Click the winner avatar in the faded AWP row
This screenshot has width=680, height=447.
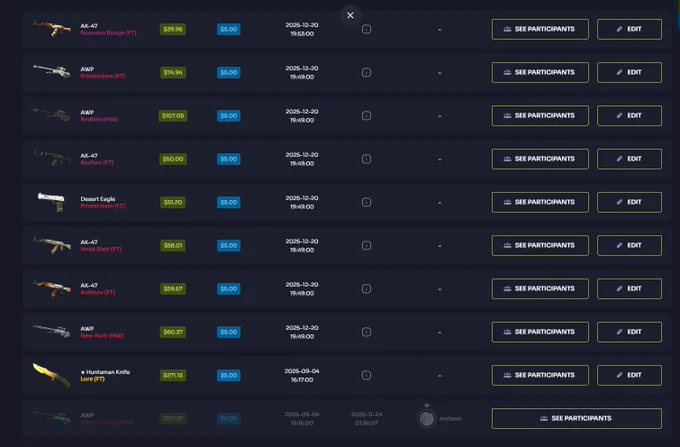pos(427,418)
